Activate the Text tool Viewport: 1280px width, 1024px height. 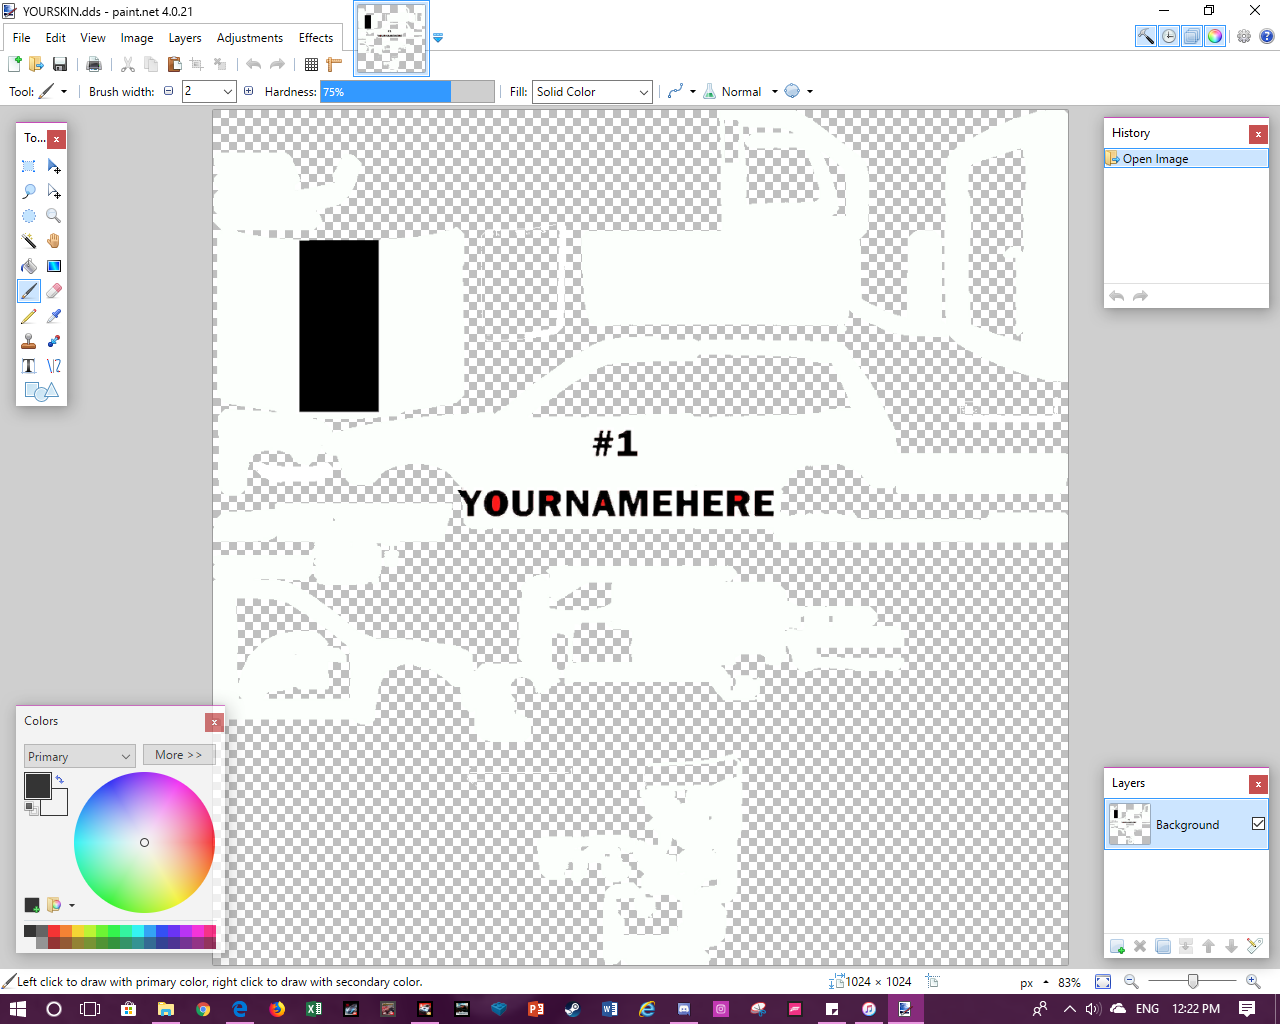coord(29,366)
